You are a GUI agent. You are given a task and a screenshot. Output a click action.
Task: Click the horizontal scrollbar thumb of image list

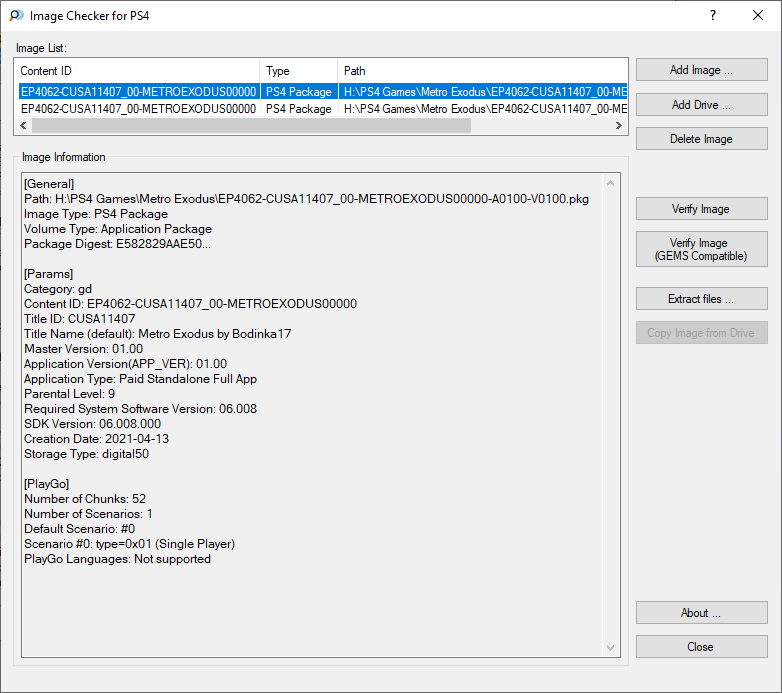[x=251, y=126]
